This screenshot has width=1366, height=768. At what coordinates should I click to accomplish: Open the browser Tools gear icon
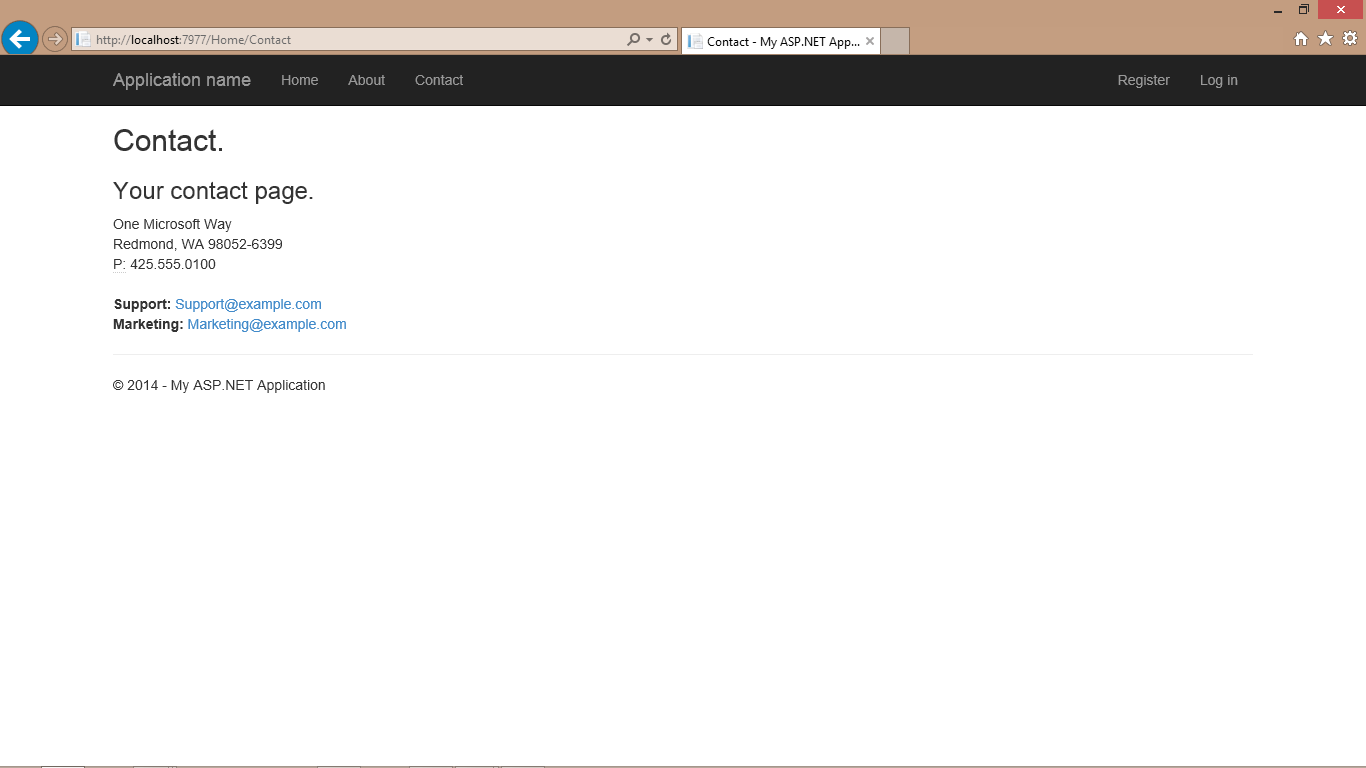point(1350,39)
